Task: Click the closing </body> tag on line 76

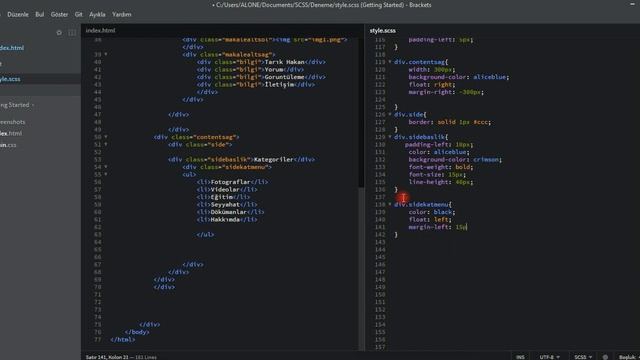Action: click(x=137, y=332)
